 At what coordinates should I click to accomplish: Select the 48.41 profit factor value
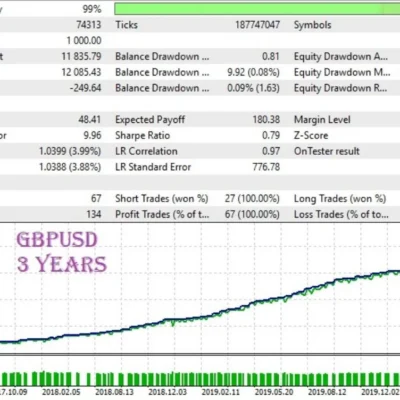pyautogui.click(x=89, y=119)
